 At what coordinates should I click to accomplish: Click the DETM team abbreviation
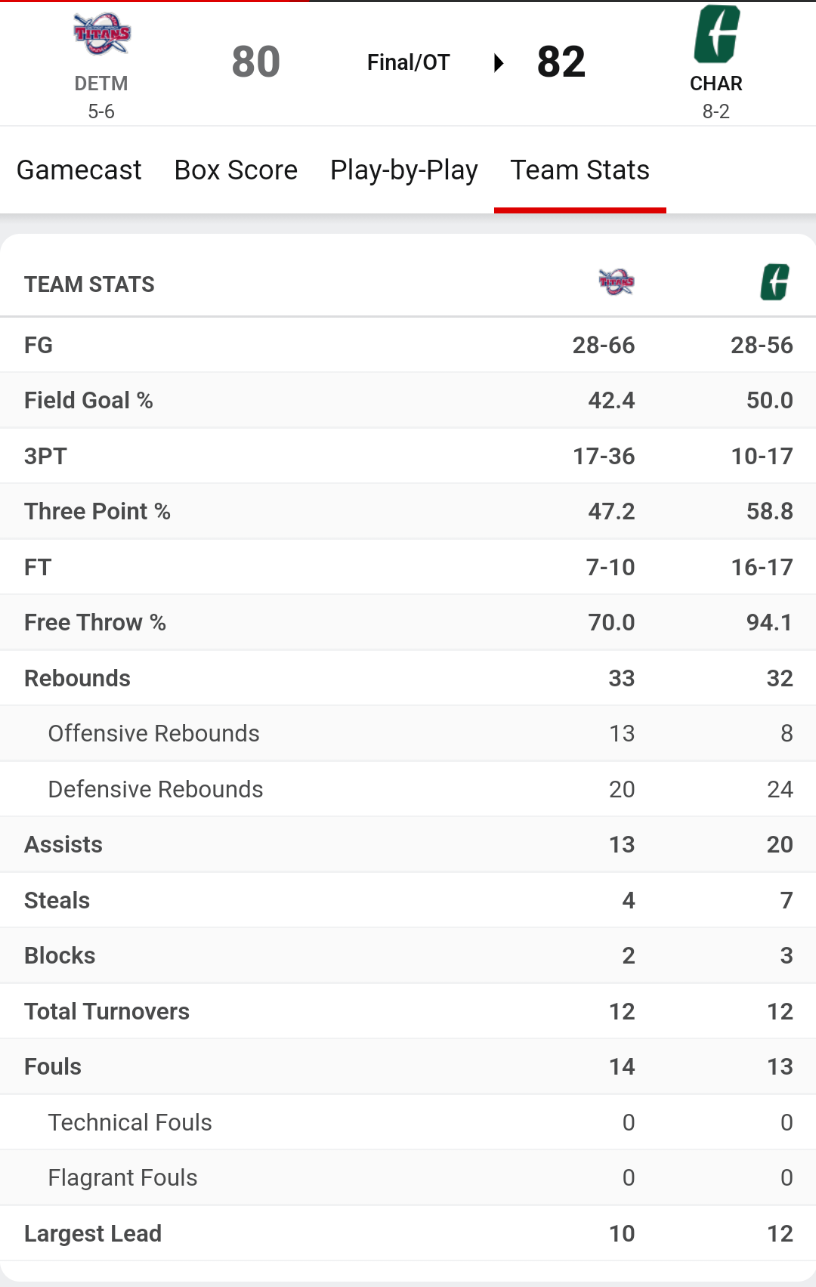(x=101, y=84)
